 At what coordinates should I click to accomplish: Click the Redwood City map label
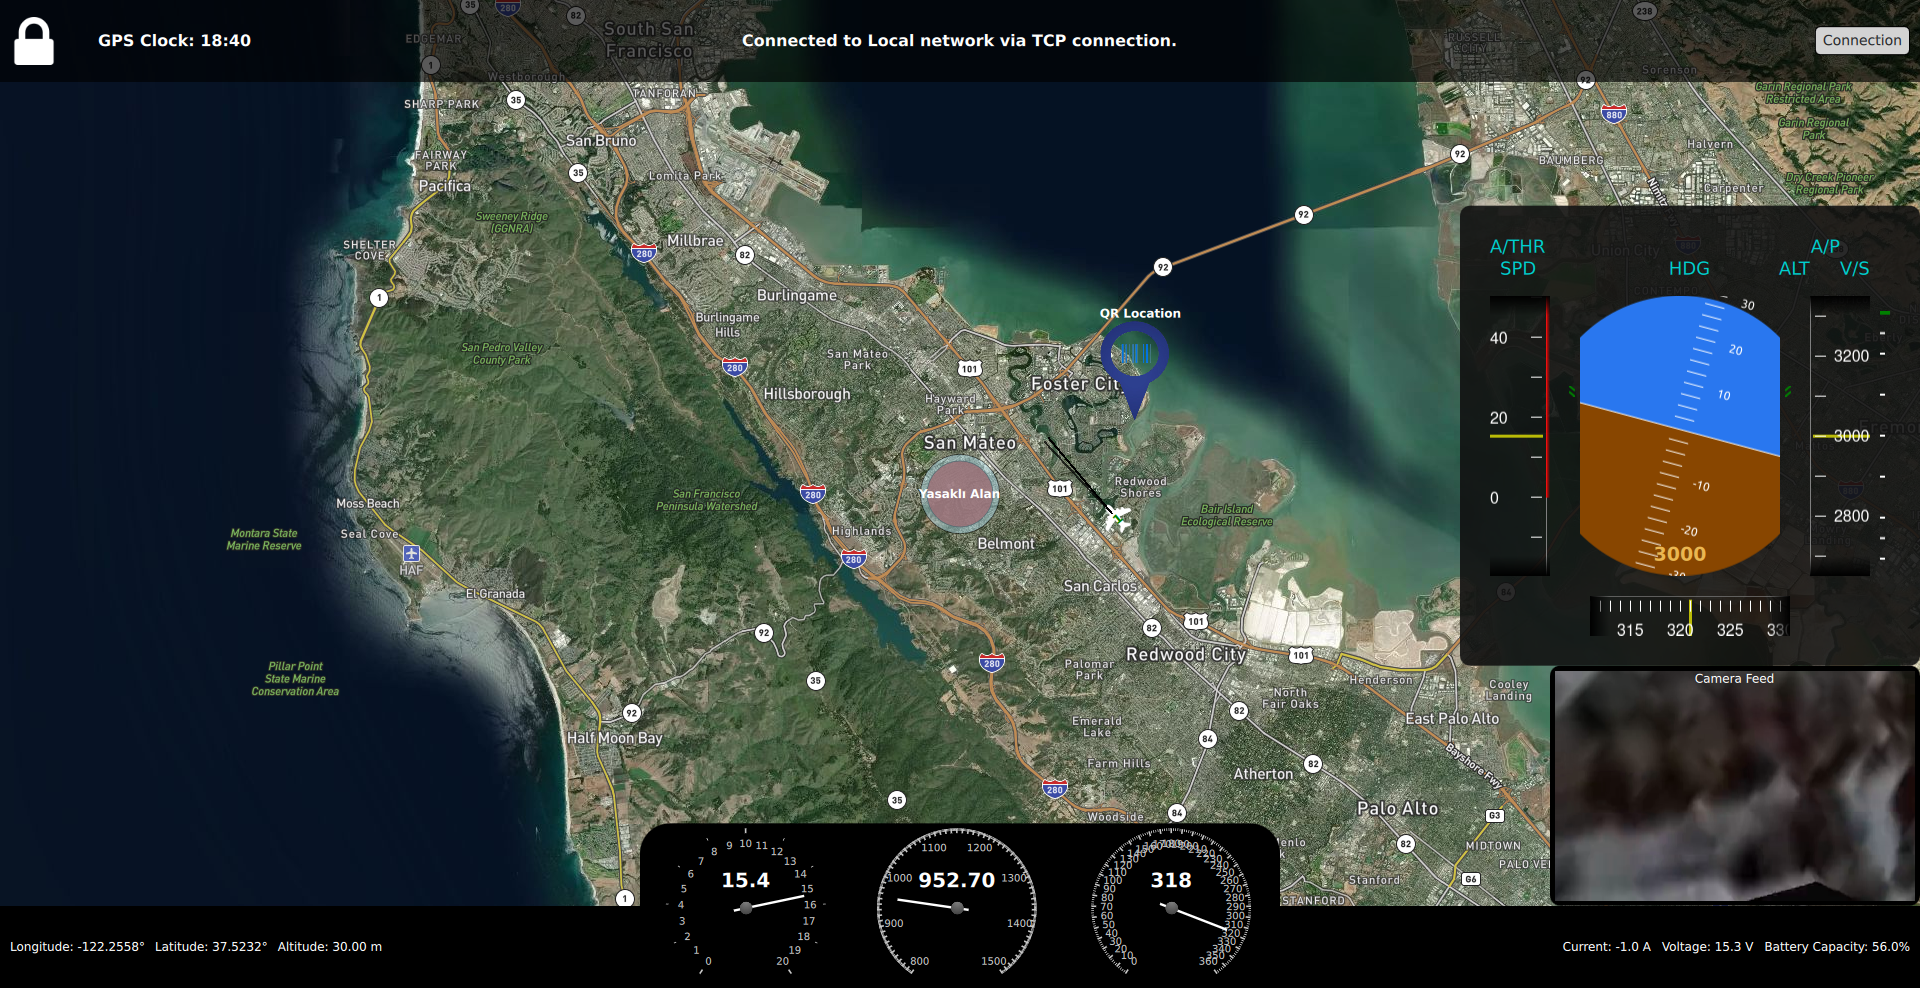coord(1186,654)
